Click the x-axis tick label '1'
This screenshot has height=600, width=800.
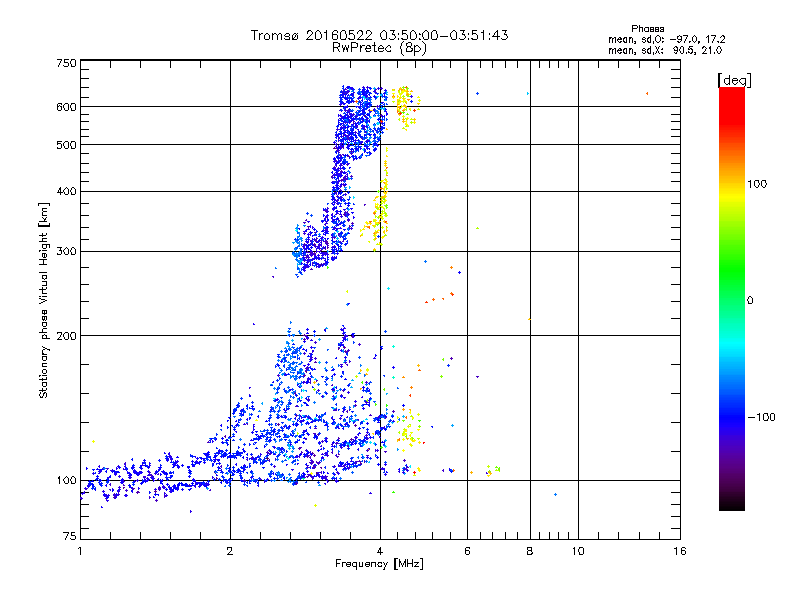click(x=80, y=551)
